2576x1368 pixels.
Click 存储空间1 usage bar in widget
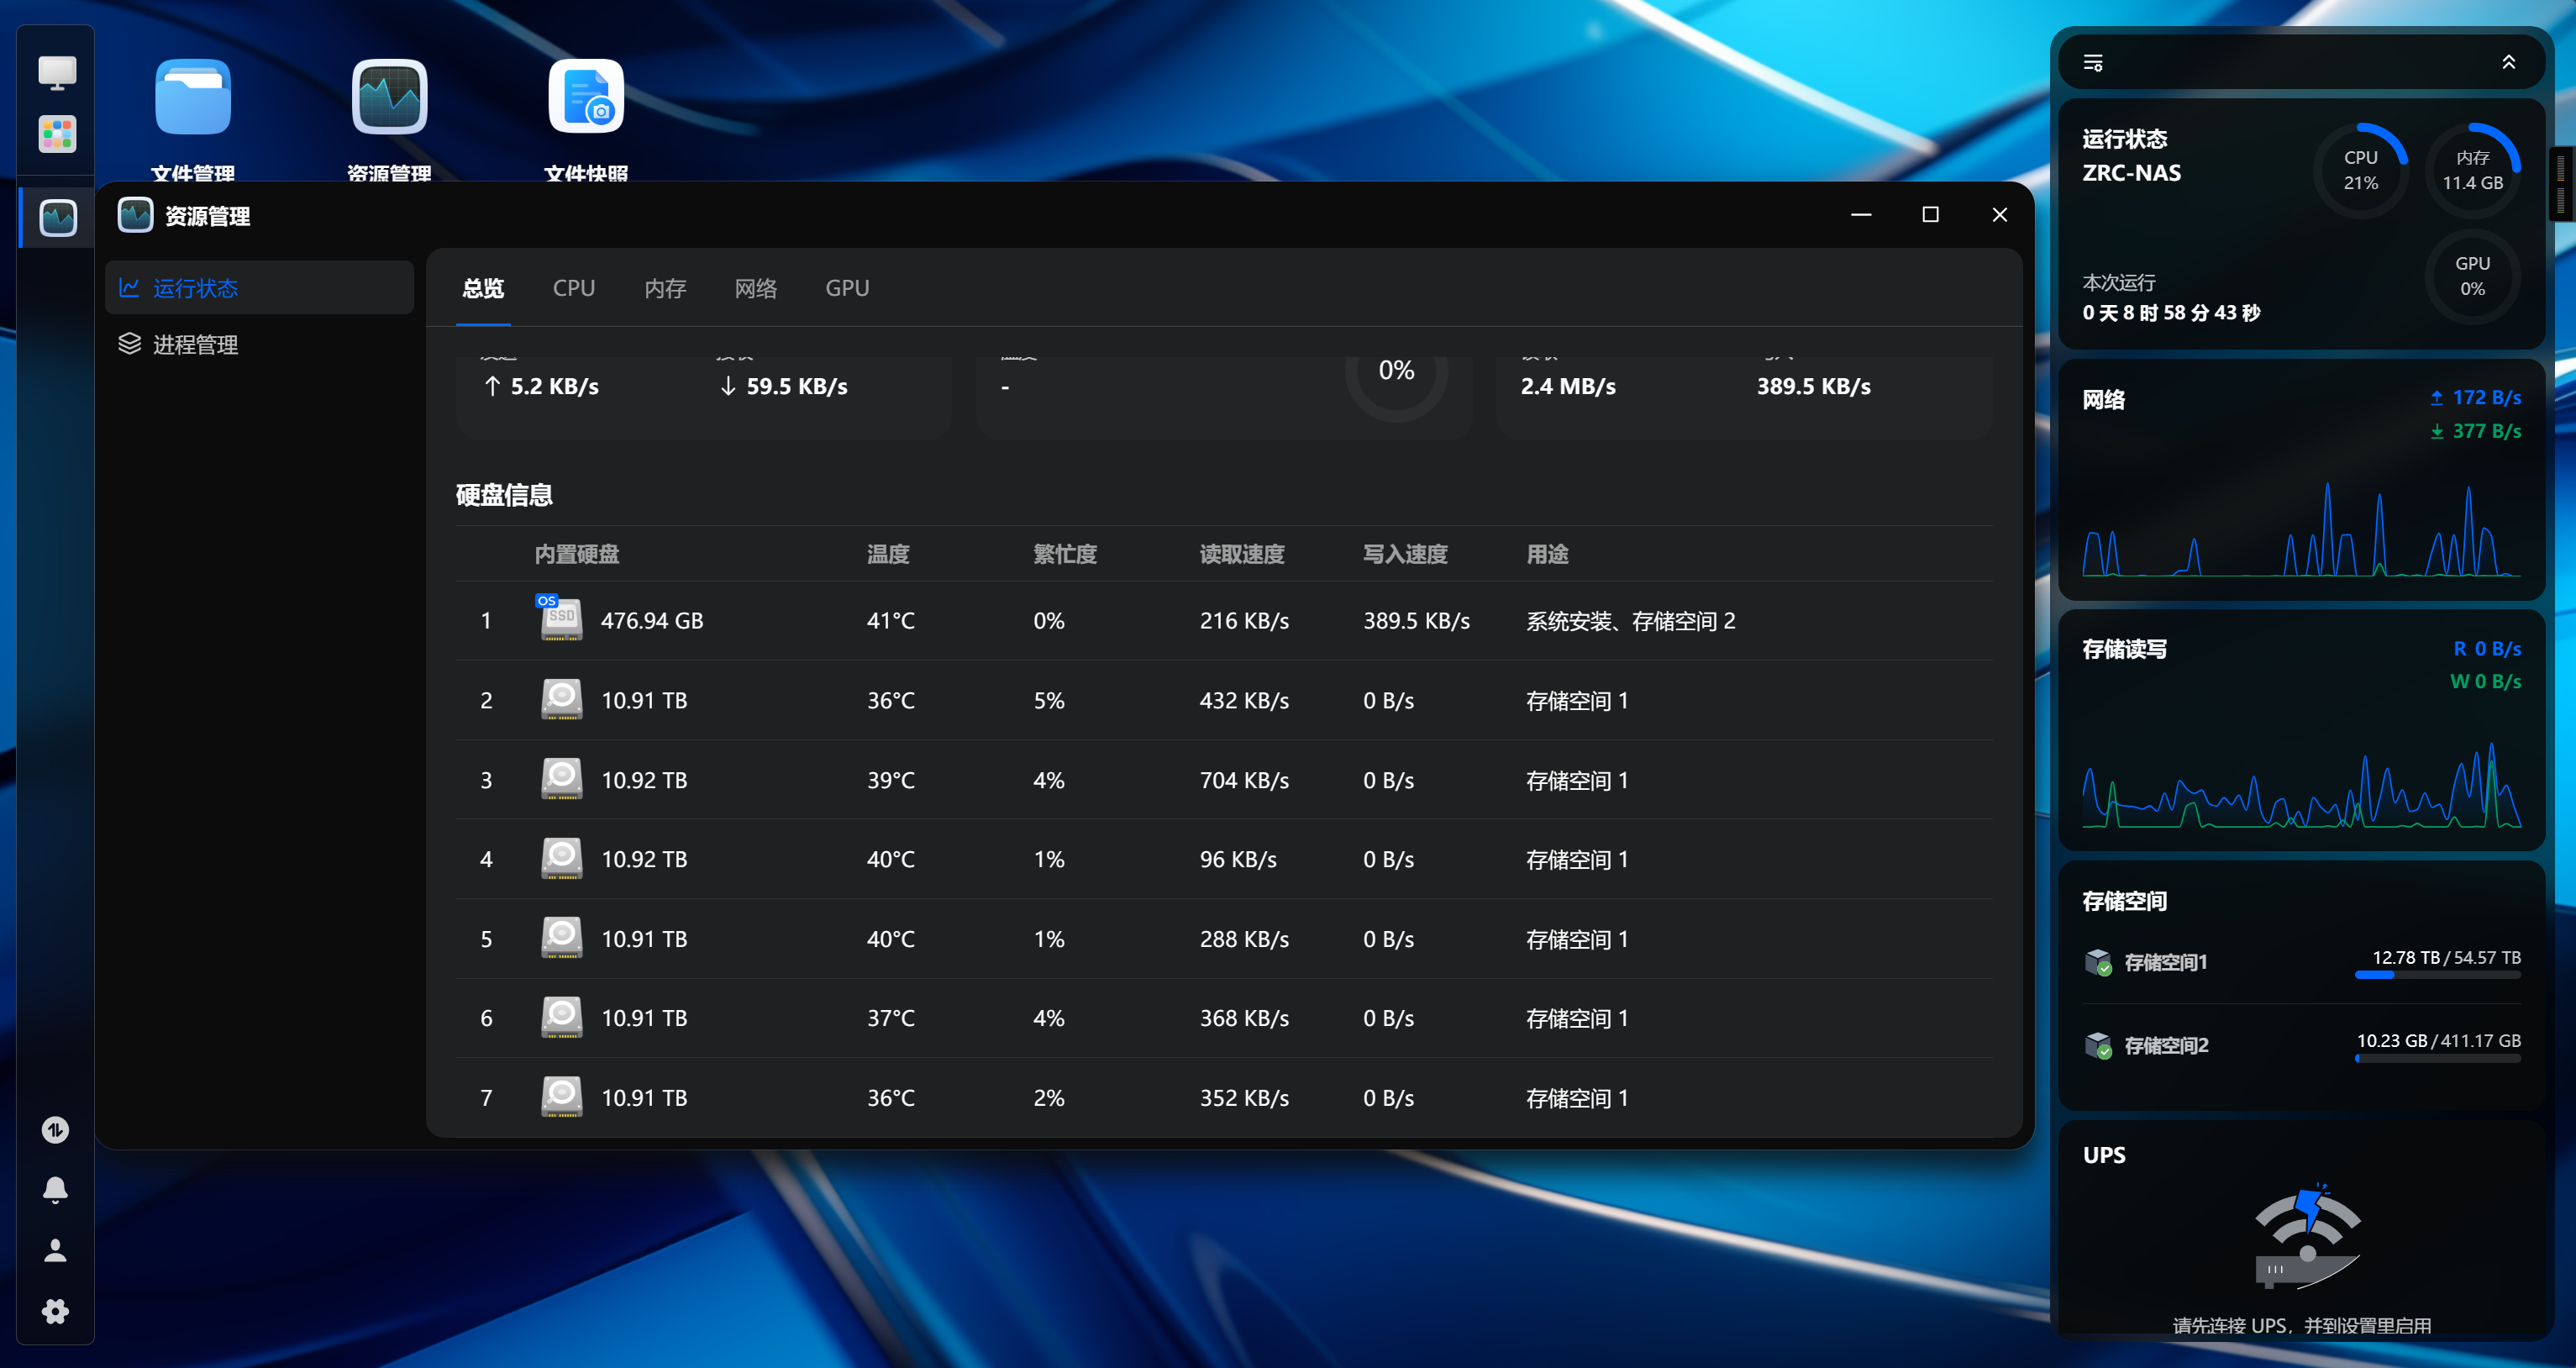point(2437,974)
